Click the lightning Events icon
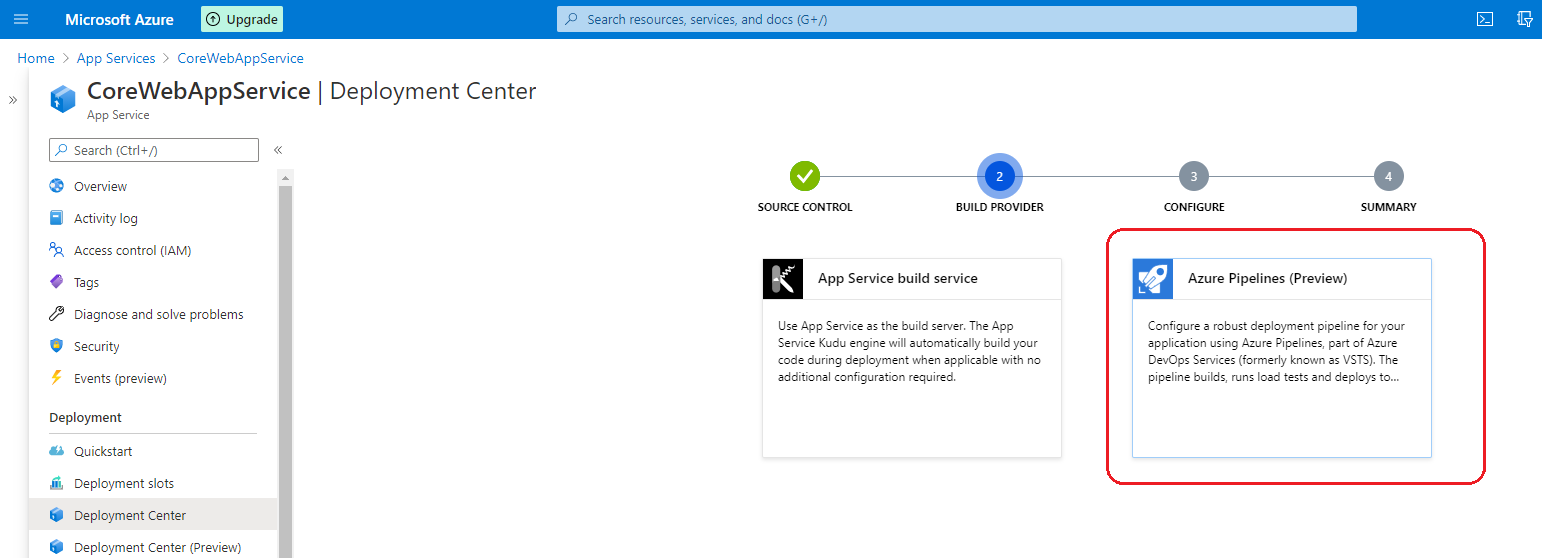This screenshot has width=1542, height=558. coord(57,378)
